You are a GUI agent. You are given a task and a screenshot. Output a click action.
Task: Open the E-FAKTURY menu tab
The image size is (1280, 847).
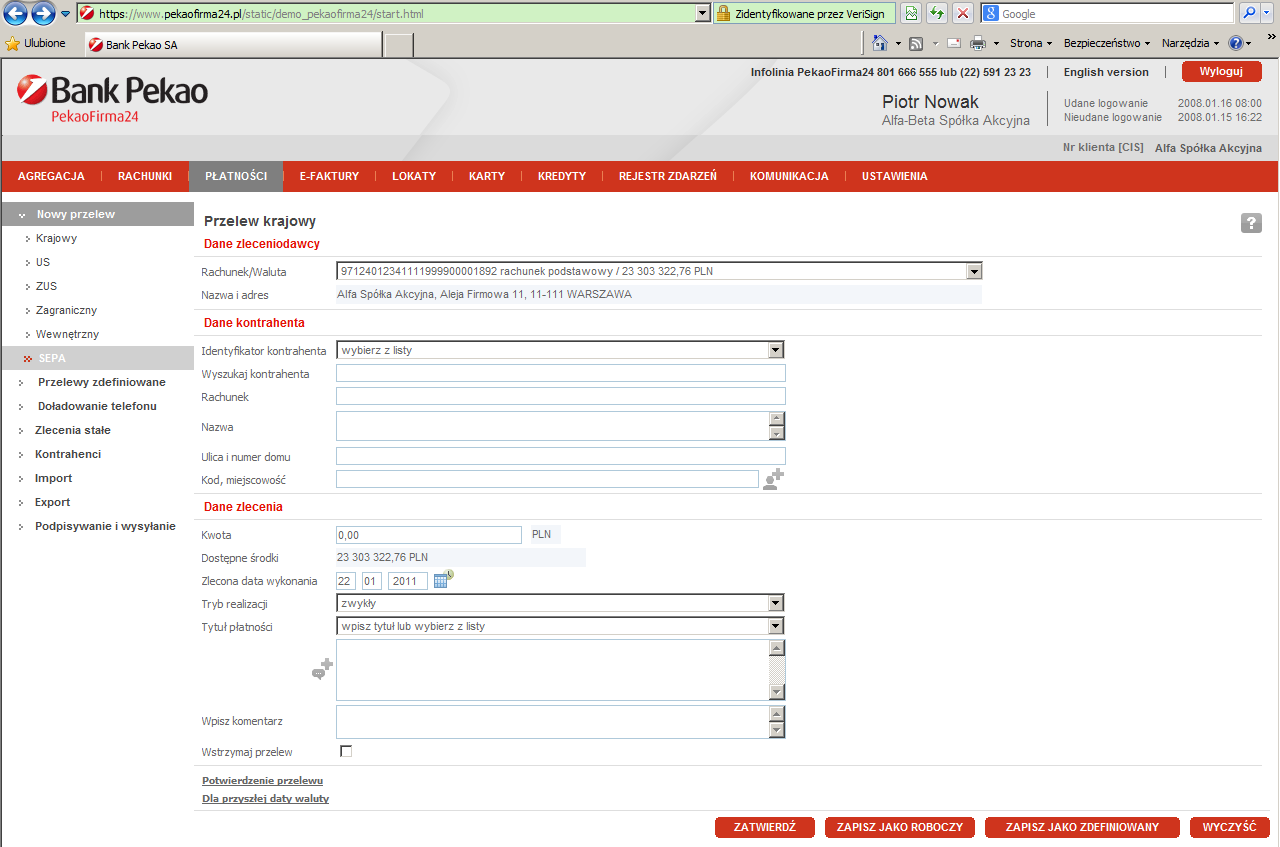329,176
